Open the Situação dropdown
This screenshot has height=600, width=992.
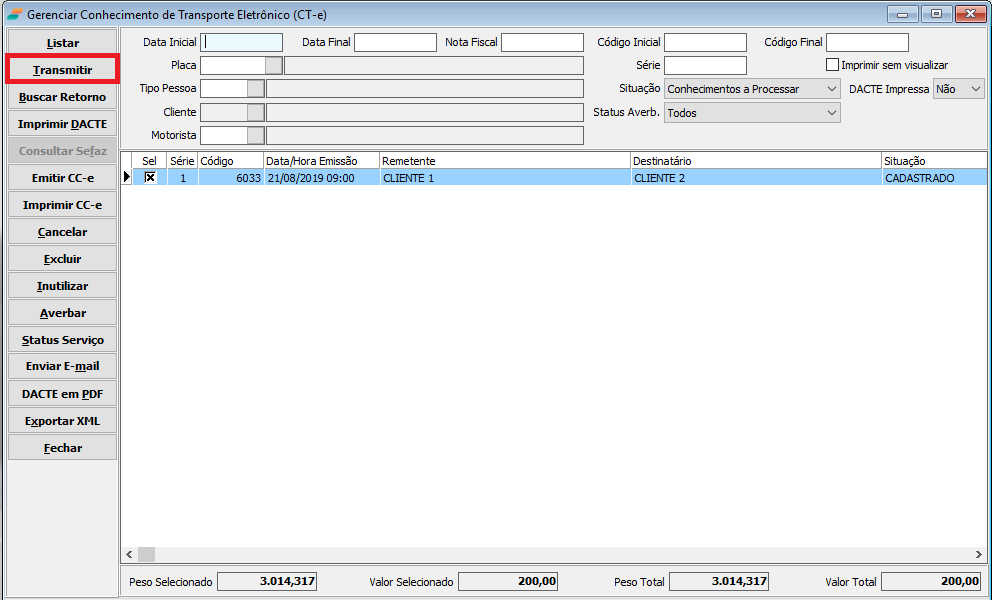point(832,89)
